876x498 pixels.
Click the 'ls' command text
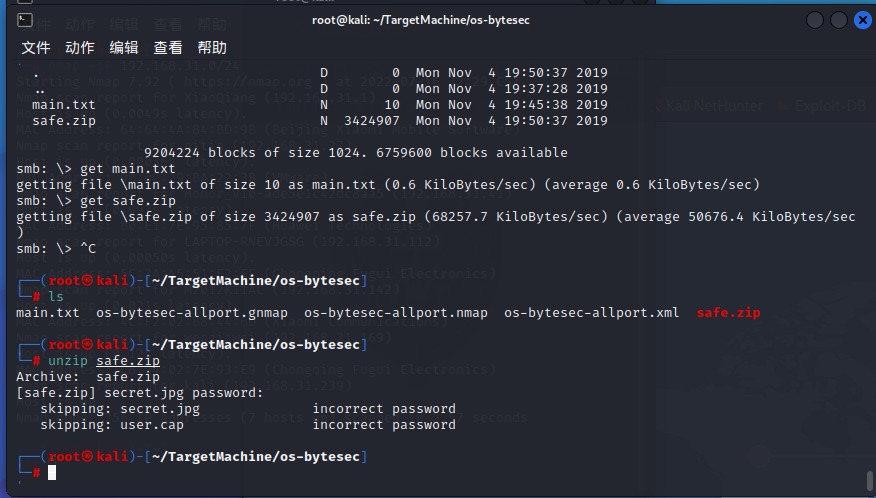click(56, 297)
